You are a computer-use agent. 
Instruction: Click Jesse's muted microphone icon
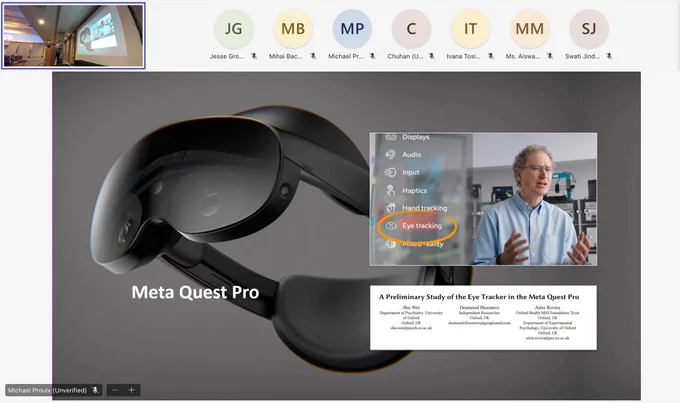click(x=254, y=56)
